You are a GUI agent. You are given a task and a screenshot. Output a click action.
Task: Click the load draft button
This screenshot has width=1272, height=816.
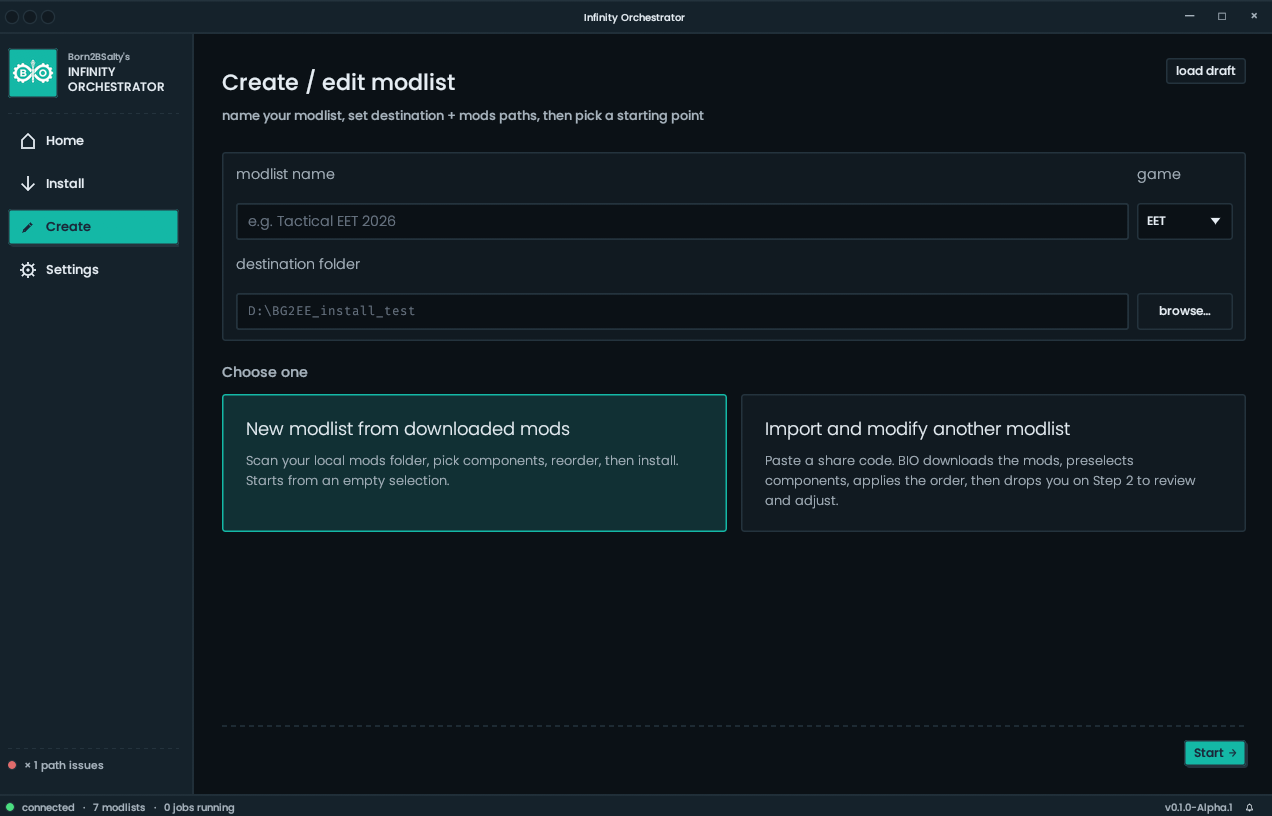1205,71
